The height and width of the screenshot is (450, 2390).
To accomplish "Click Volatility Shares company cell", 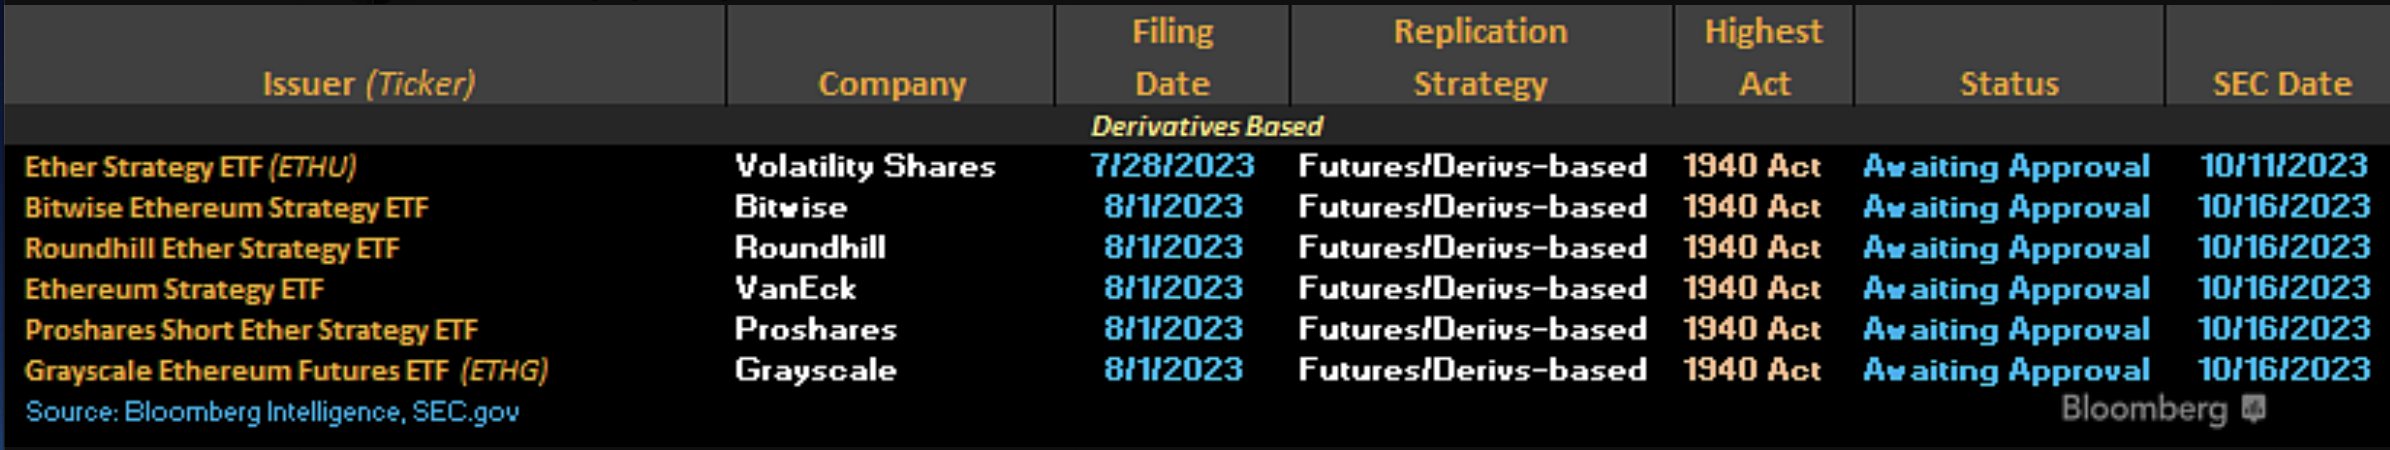I will [x=865, y=166].
